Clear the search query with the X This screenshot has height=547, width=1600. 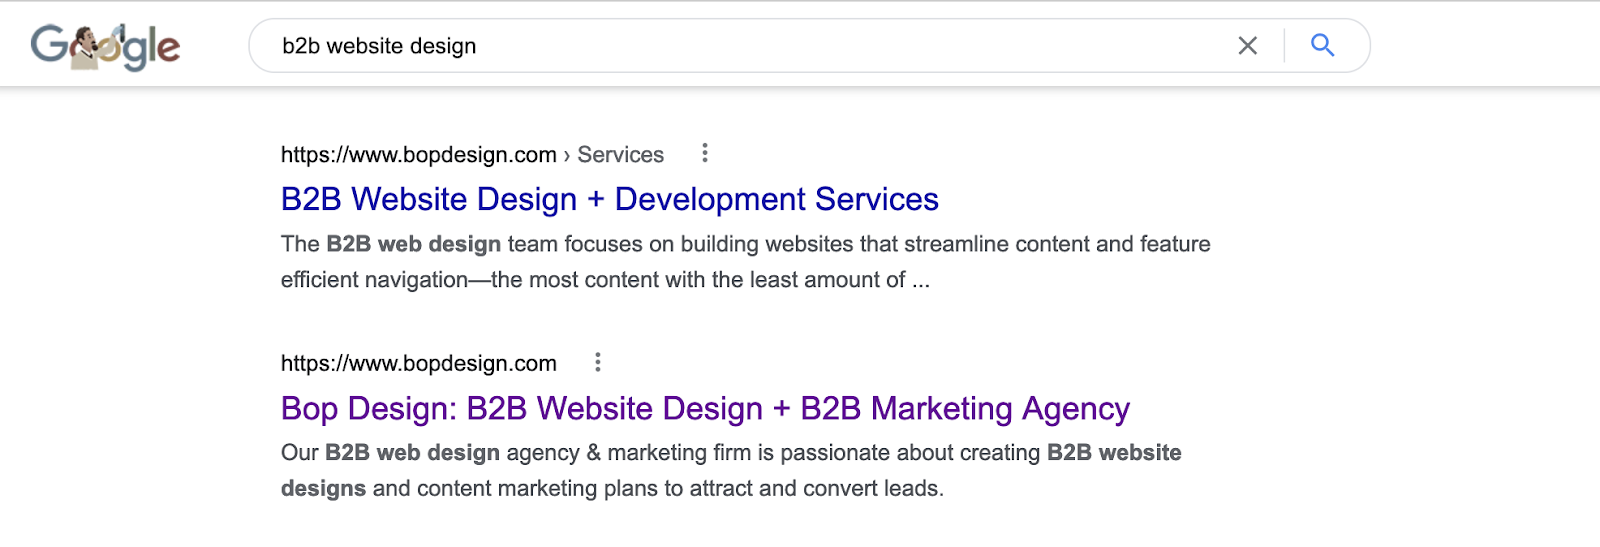point(1247,46)
